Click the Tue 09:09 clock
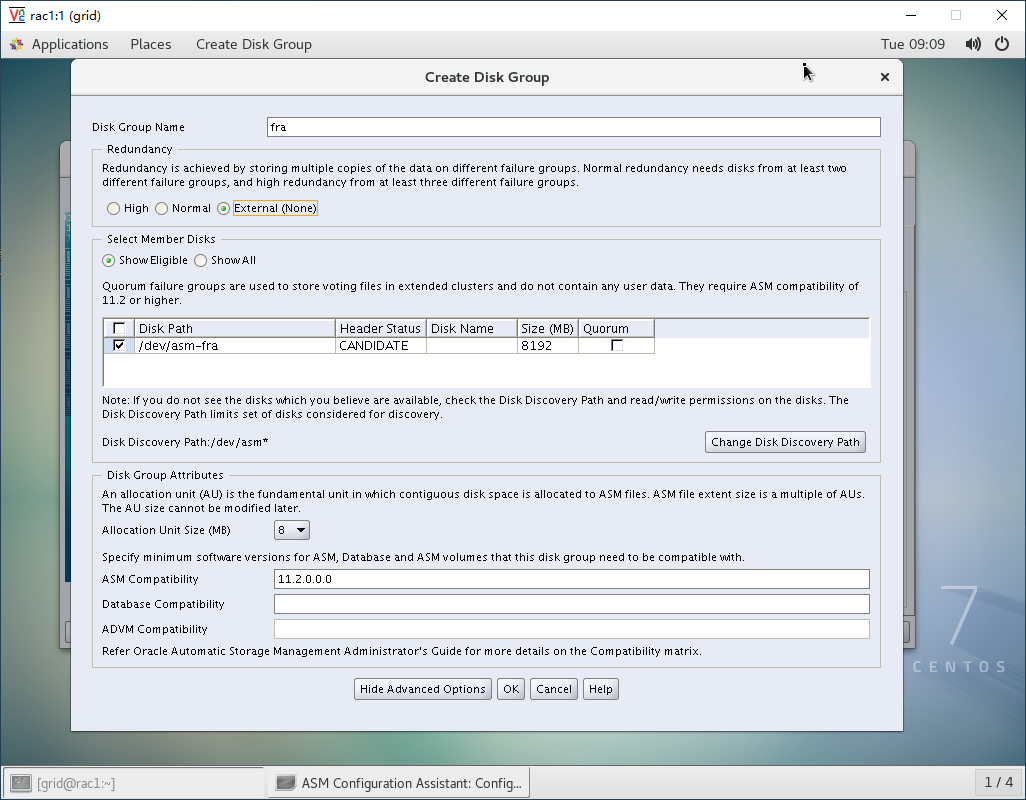 pos(913,44)
